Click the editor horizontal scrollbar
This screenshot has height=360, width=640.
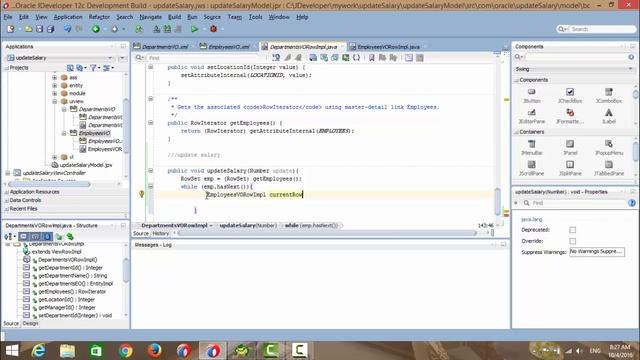tap(328, 233)
